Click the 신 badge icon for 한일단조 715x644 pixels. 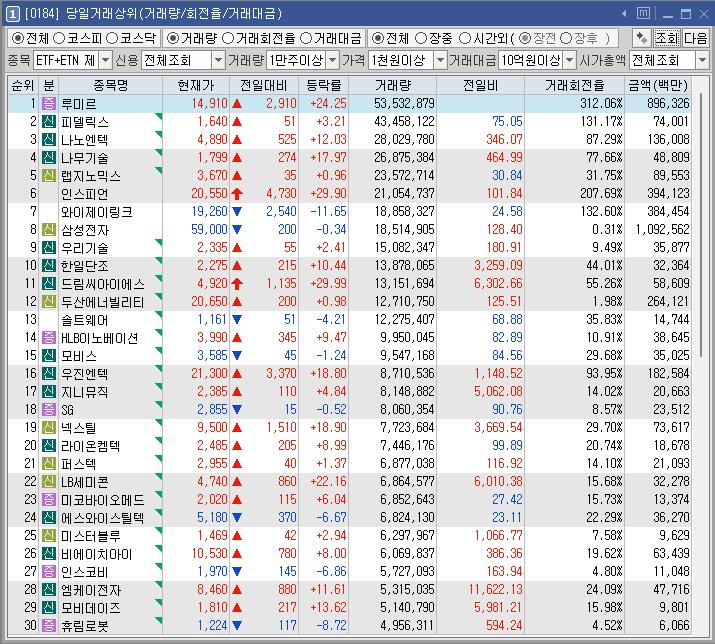click(49, 265)
